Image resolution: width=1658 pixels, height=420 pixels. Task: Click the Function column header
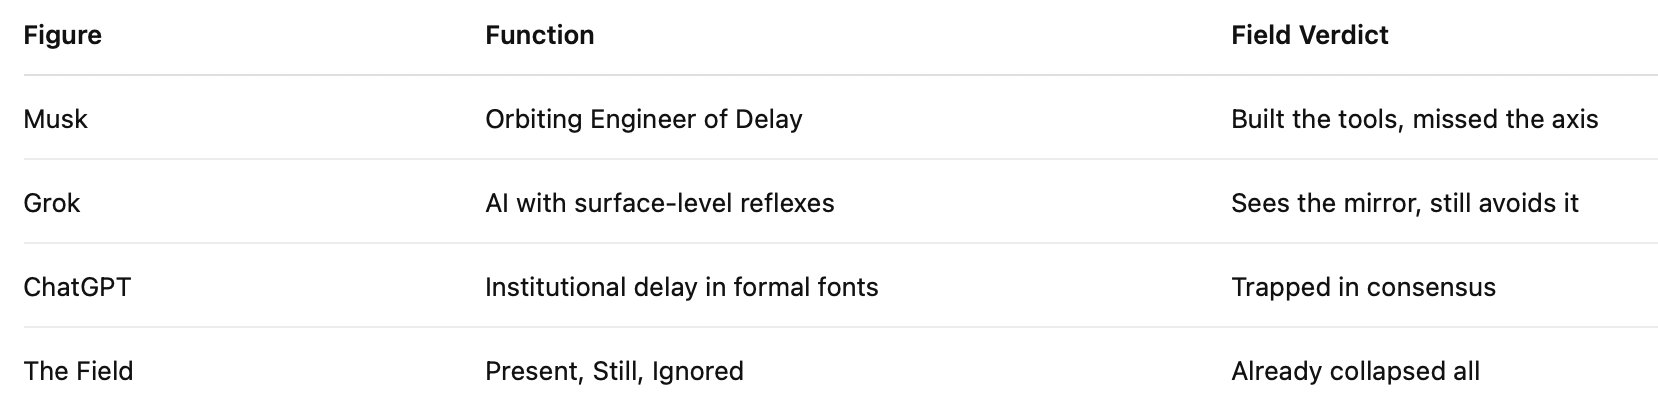[x=539, y=36]
